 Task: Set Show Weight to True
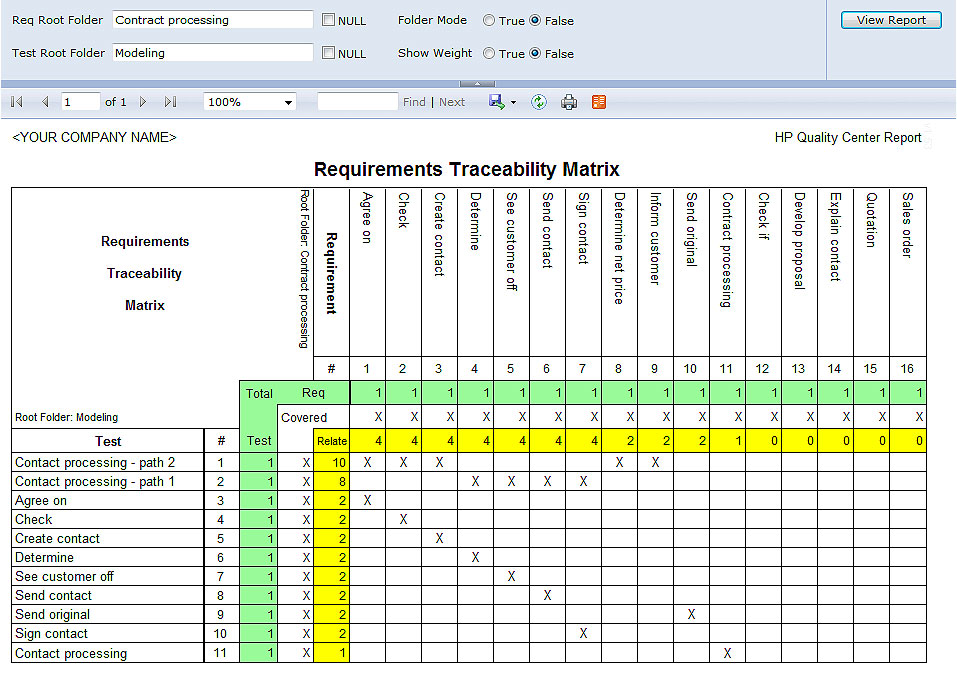click(x=489, y=53)
